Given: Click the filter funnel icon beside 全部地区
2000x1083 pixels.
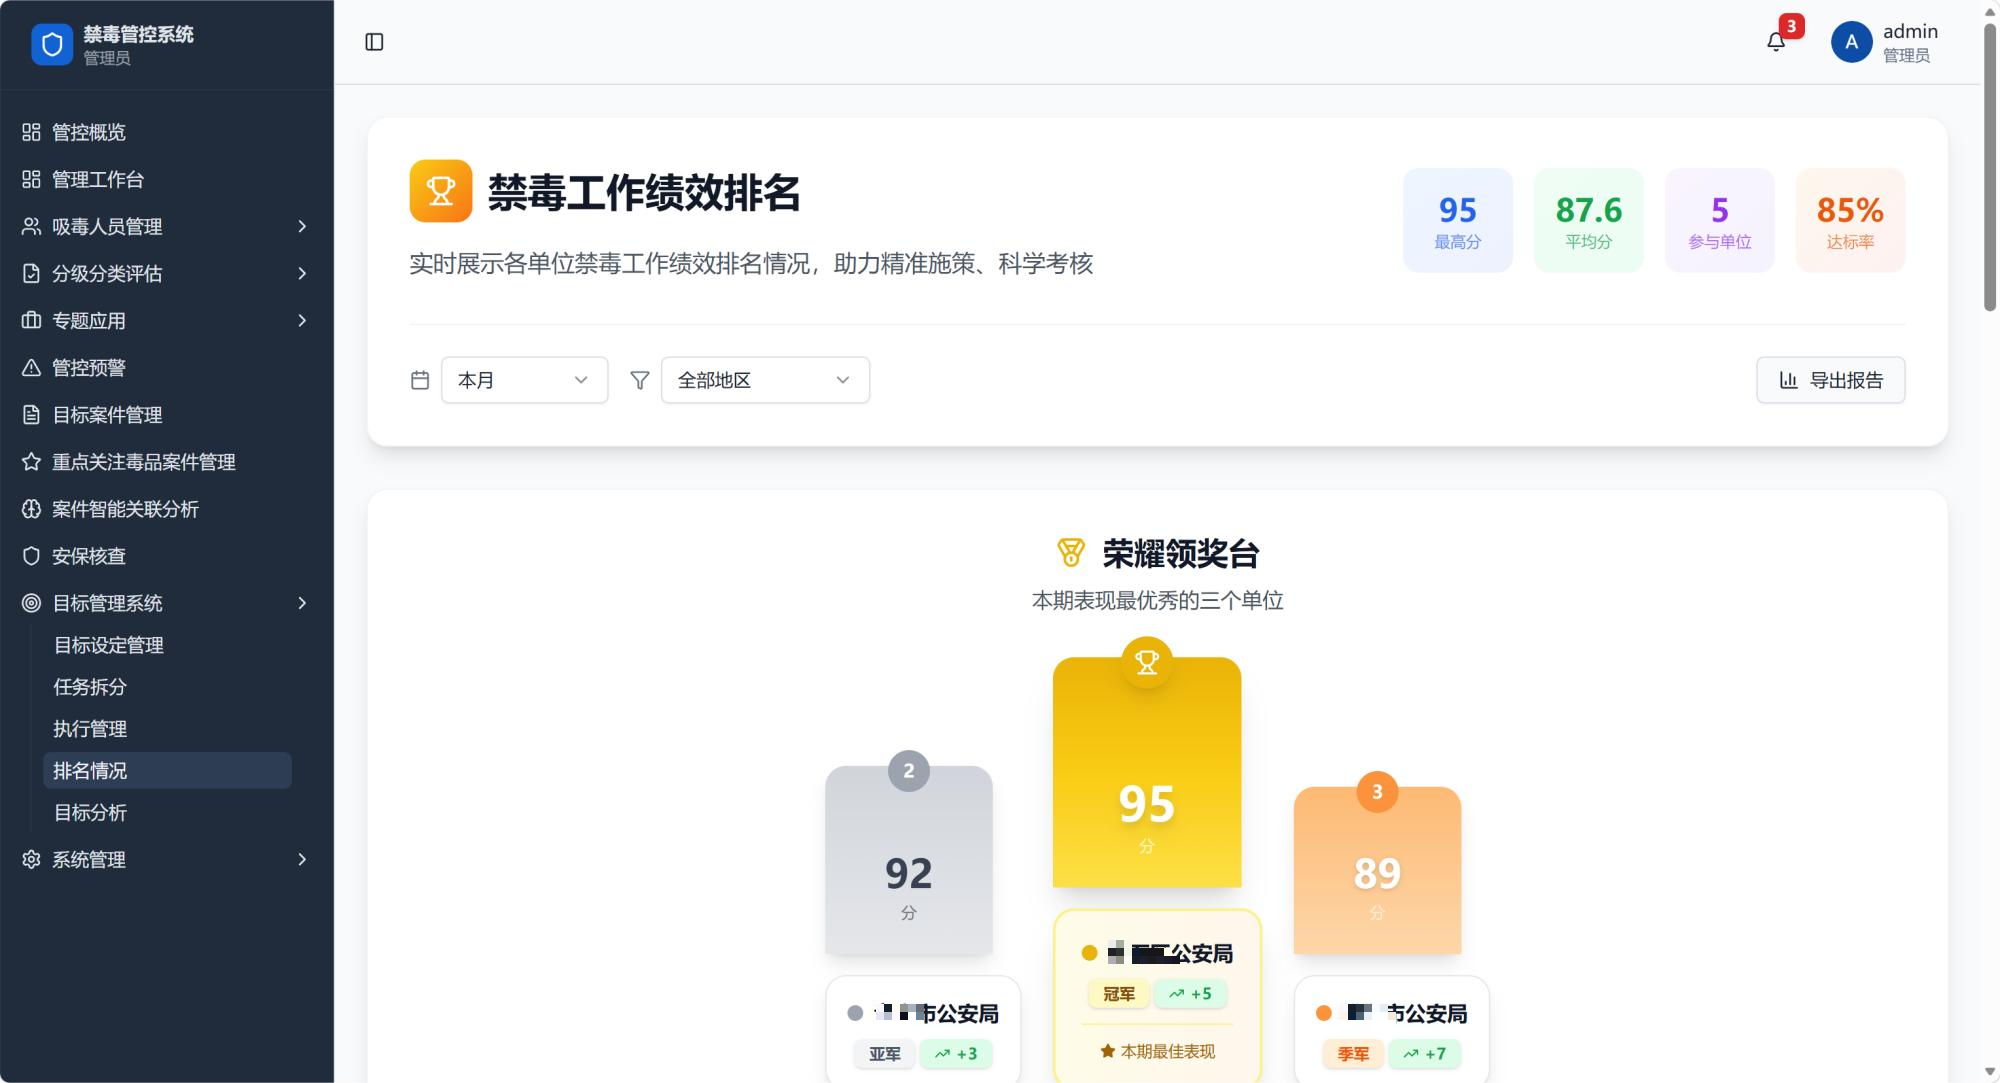Looking at the screenshot, I should pyautogui.click(x=640, y=380).
